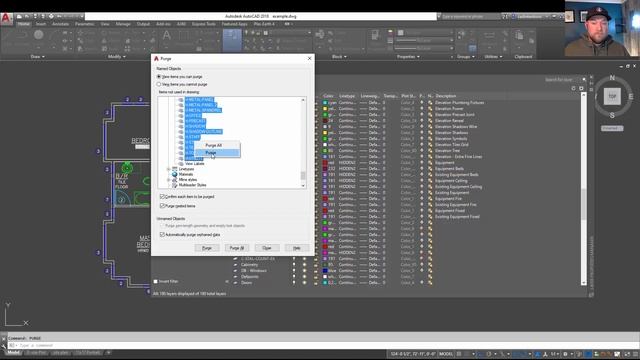Choose Purge from the context menu
Viewport: 640px width, 360px height.
coord(217,153)
